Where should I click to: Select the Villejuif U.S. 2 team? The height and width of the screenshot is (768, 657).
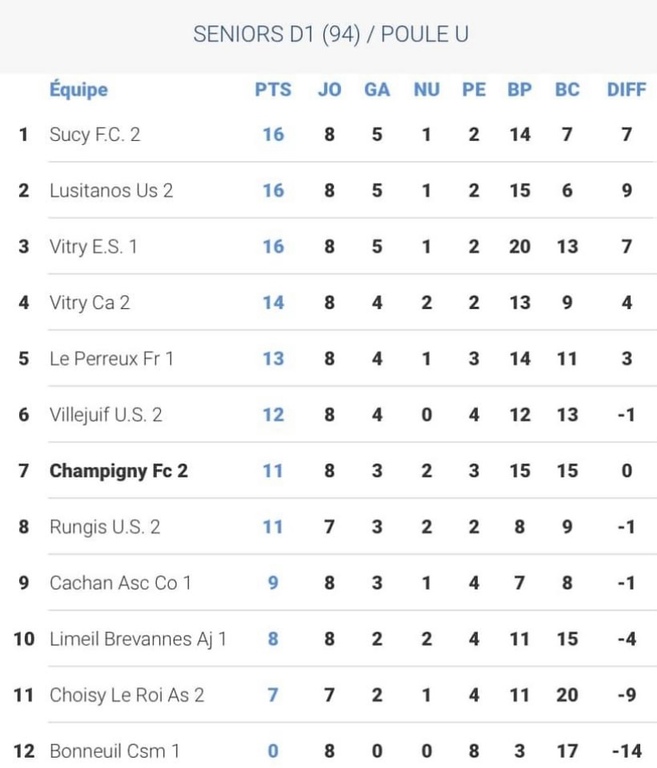coord(105,414)
